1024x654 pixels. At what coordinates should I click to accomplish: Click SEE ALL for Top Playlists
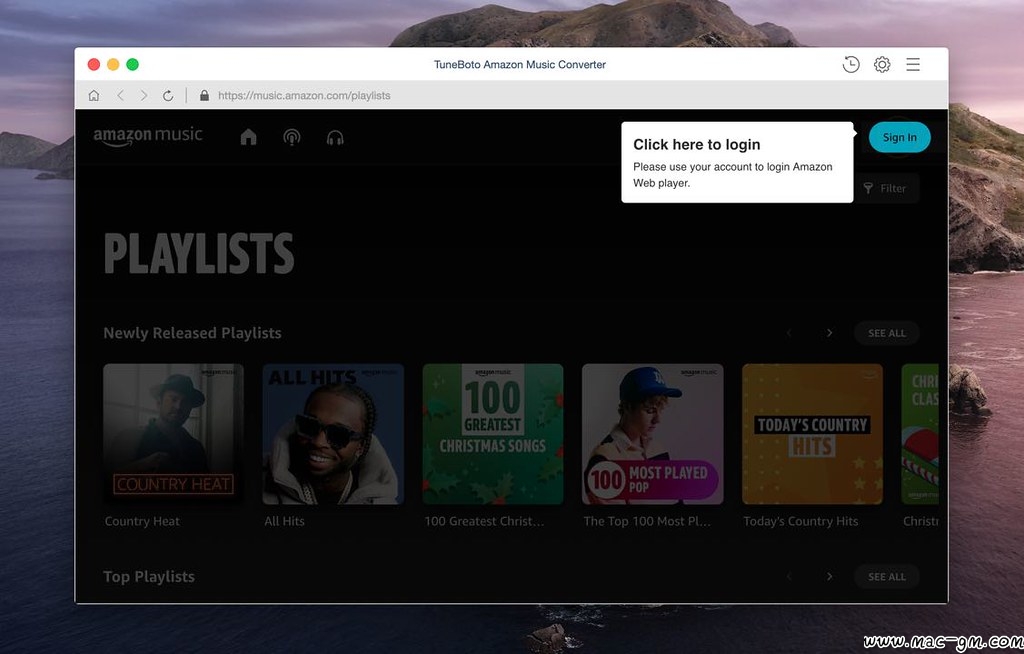[886, 577]
